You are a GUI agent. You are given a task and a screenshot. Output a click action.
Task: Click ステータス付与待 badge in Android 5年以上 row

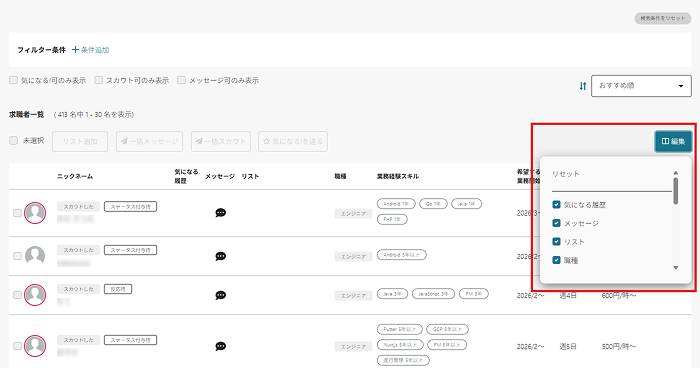click(x=130, y=250)
